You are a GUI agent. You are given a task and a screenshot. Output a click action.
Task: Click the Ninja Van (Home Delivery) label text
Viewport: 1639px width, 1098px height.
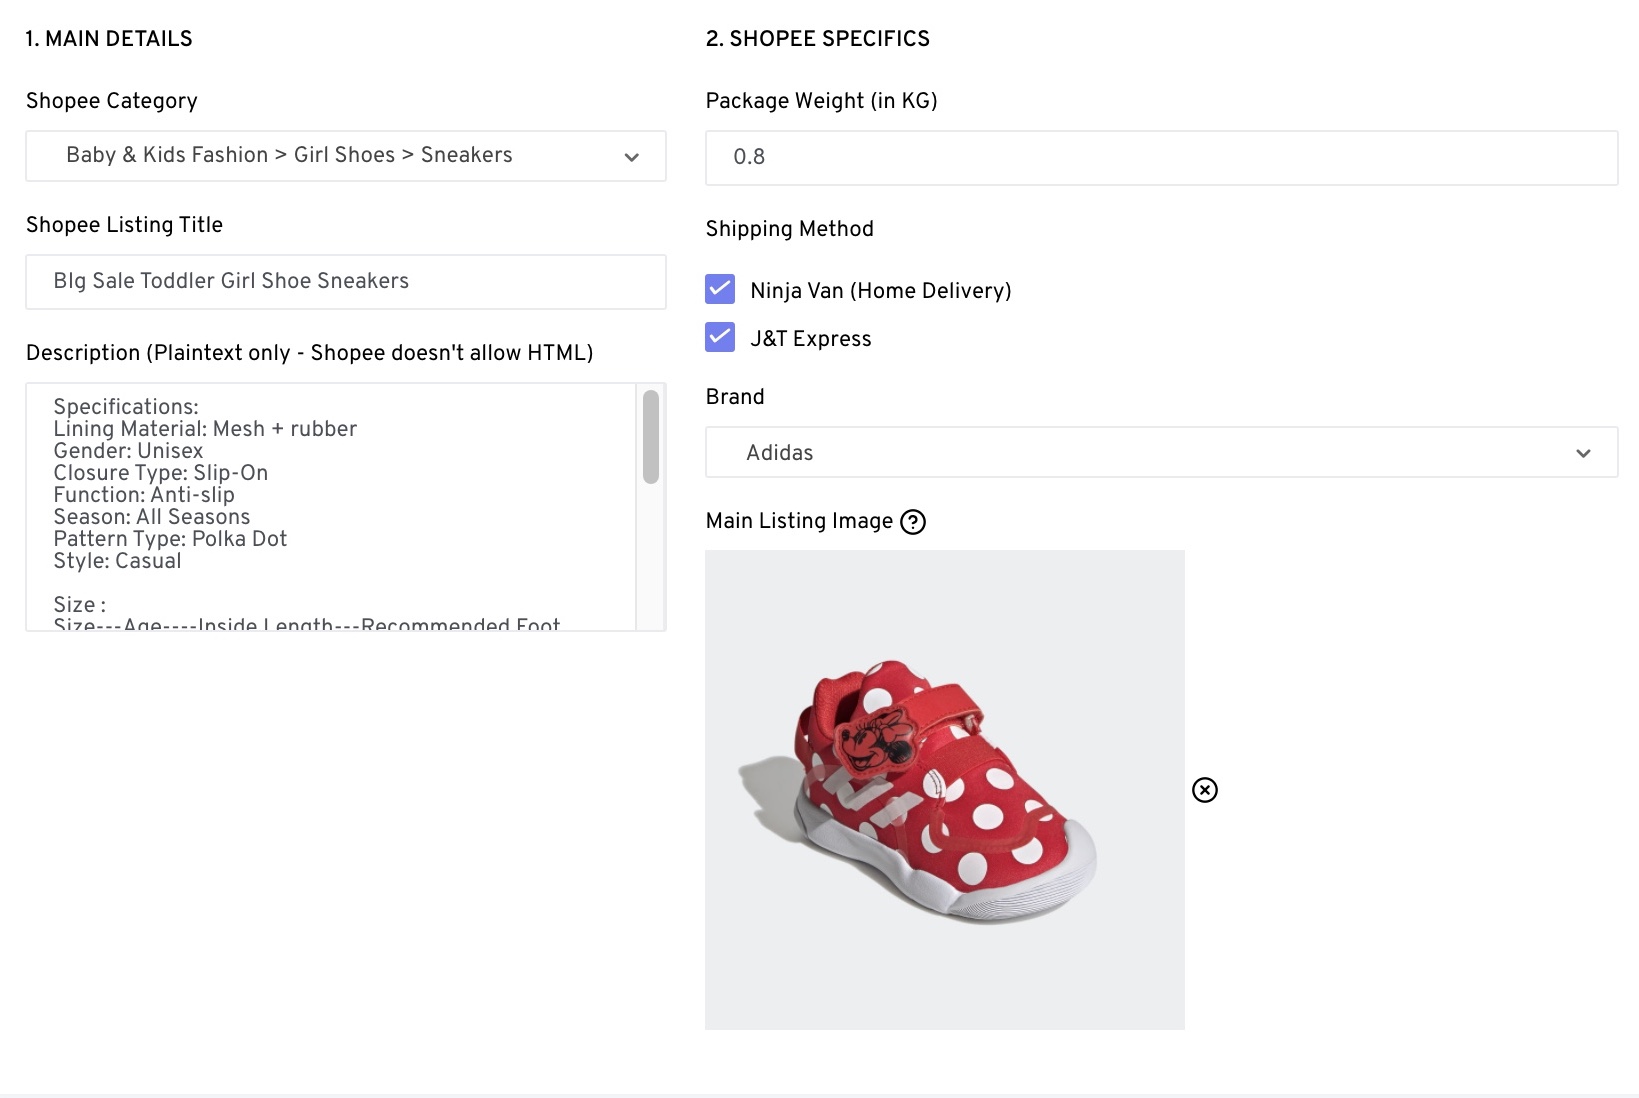click(x=880, y=291)
